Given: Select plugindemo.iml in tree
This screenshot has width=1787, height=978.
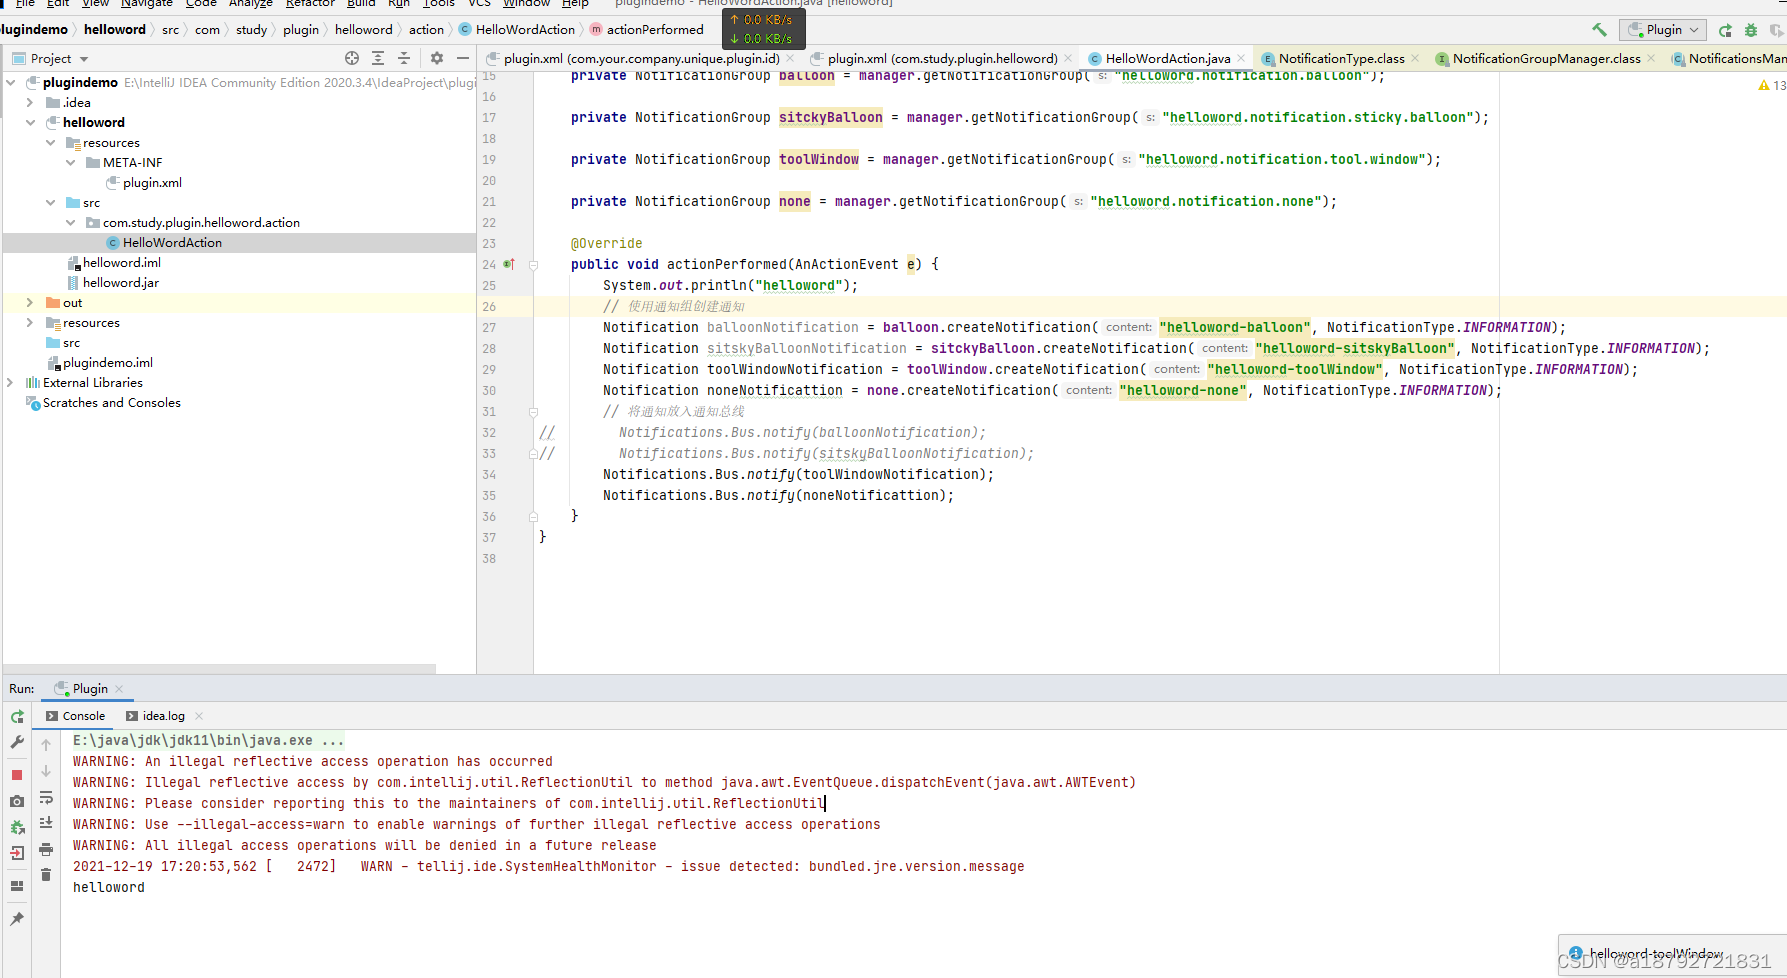Looking at the screenshot, I should (107, 362).
